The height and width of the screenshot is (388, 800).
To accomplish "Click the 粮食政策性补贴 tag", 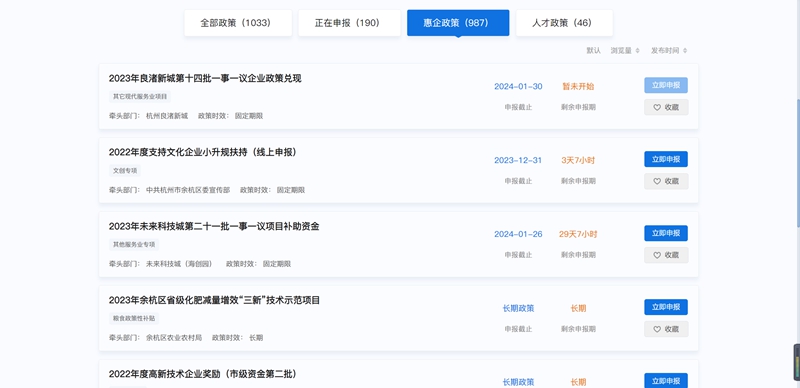I will [x=134, y=319].
